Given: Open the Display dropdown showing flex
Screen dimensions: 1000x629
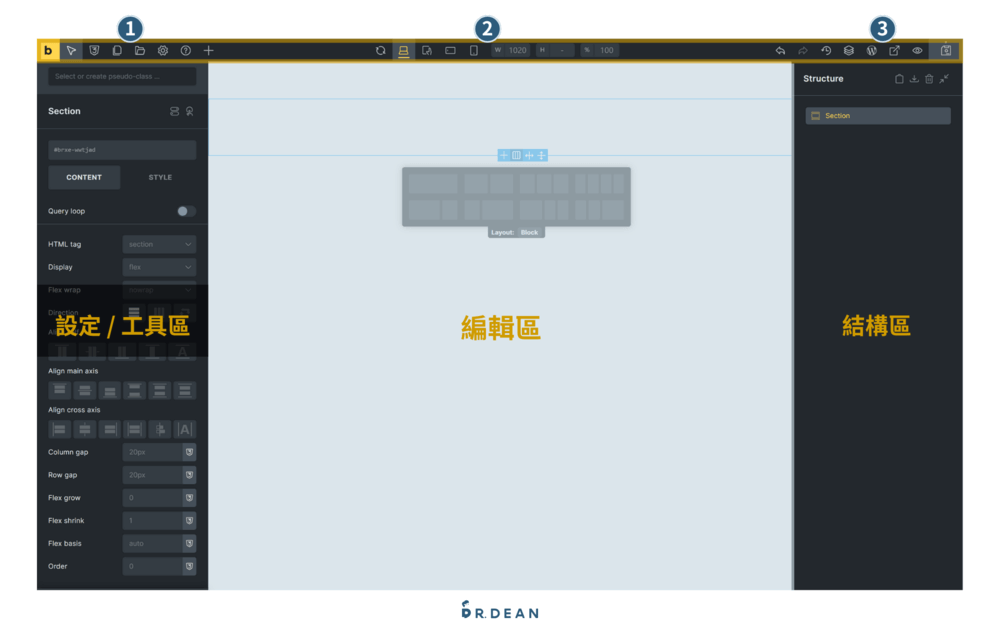Looking at the screenshot, I should [x=159, y=267].
